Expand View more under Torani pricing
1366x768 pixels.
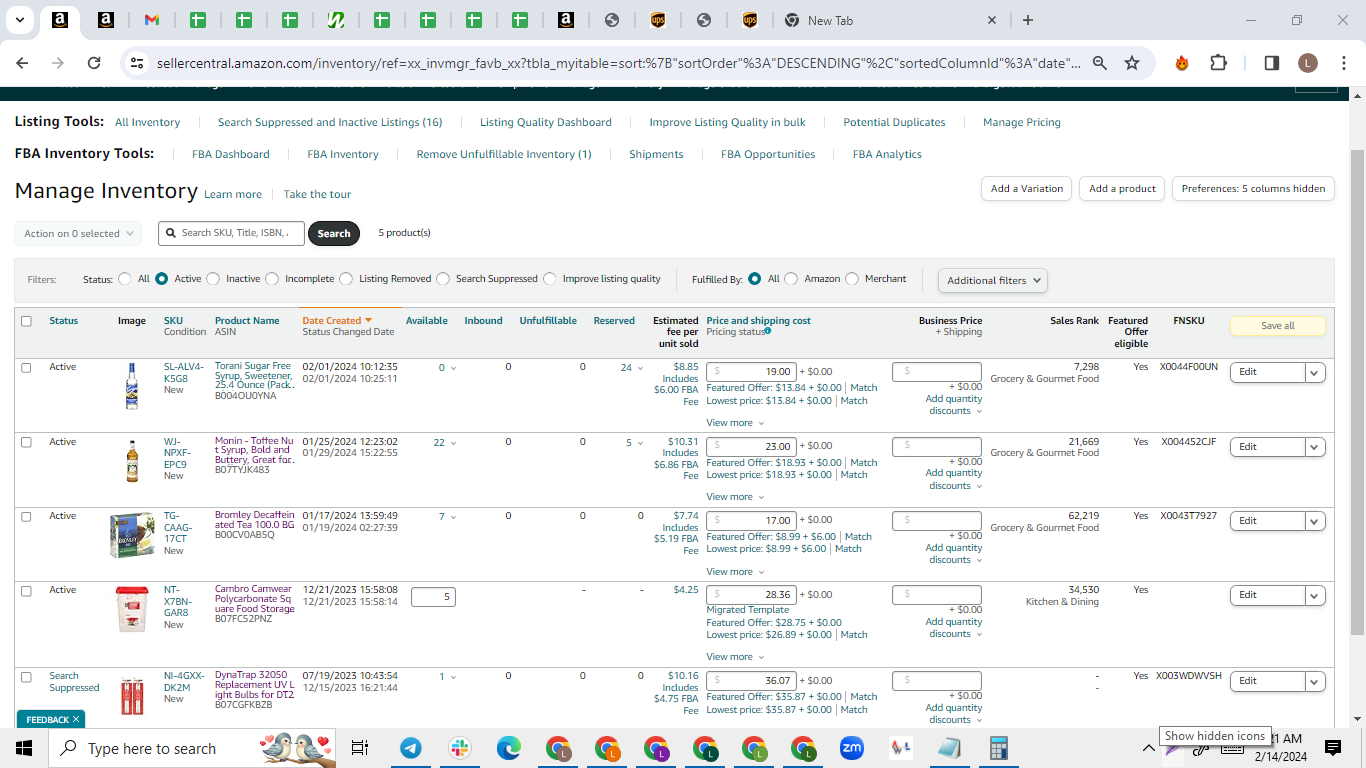click(x=735, y=423)
